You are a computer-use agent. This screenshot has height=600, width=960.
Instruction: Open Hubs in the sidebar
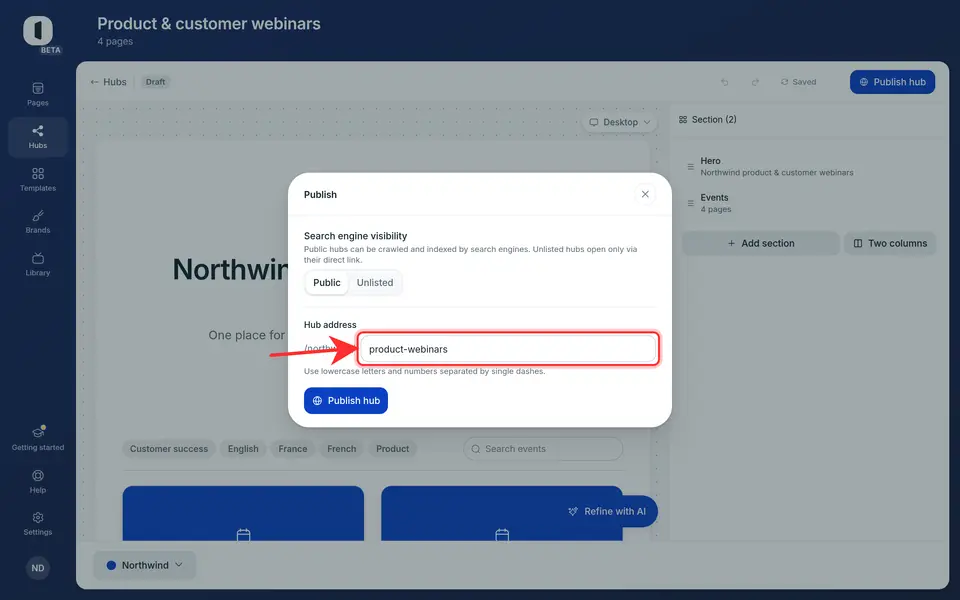coord(38,137)
